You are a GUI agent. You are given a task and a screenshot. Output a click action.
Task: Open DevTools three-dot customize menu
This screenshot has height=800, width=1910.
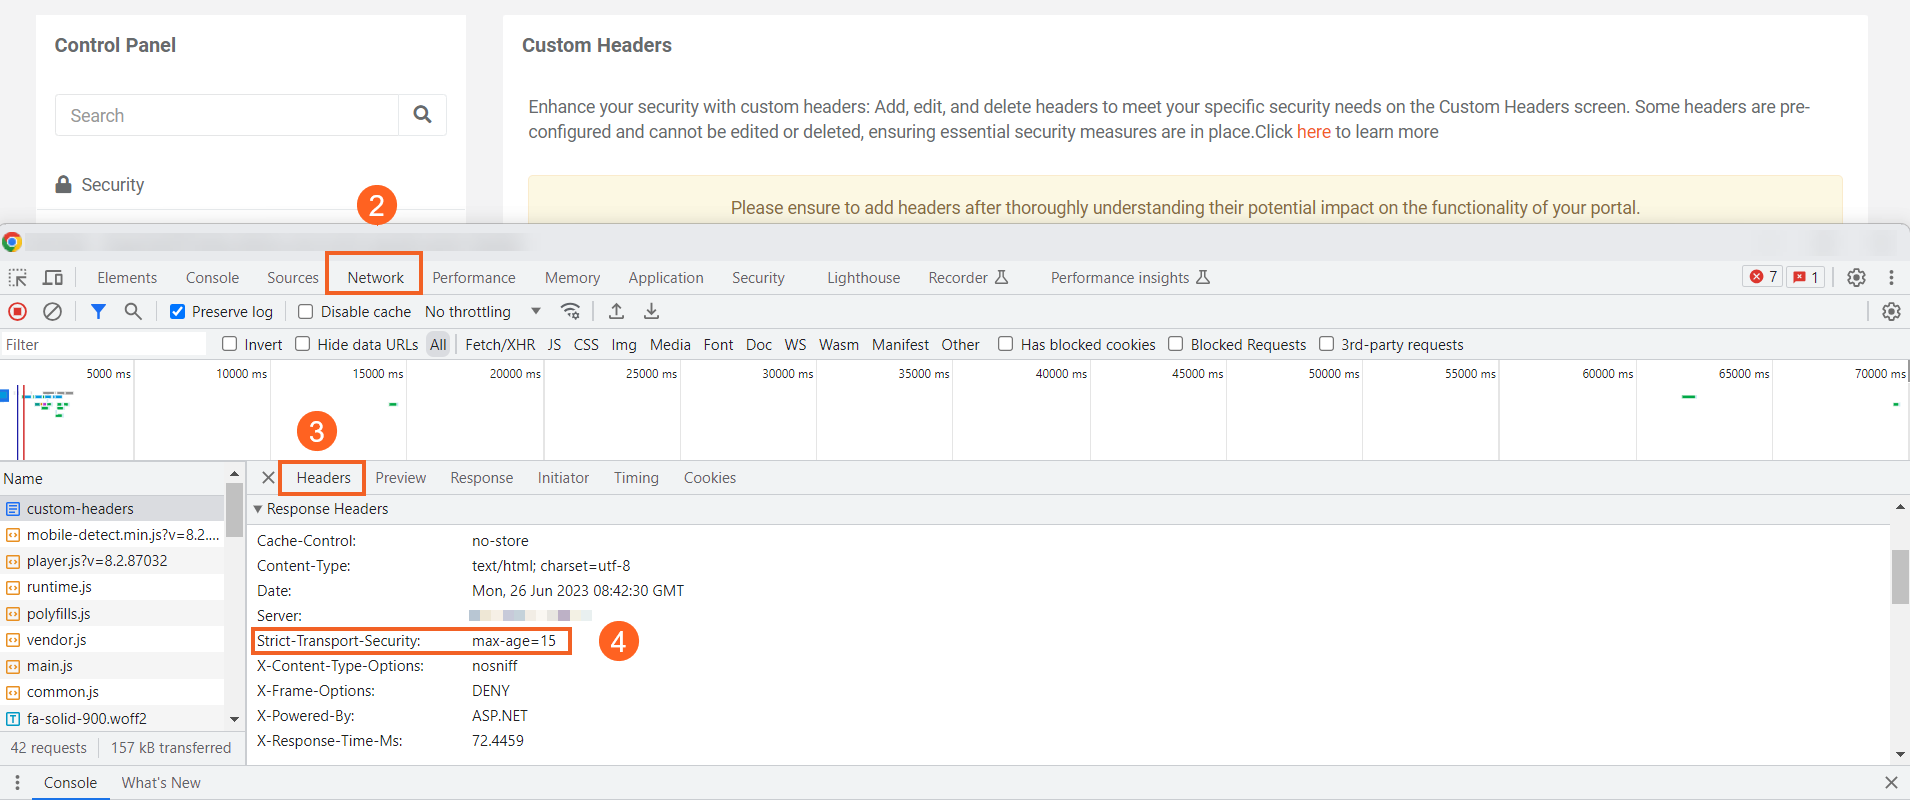[1891, 278]
